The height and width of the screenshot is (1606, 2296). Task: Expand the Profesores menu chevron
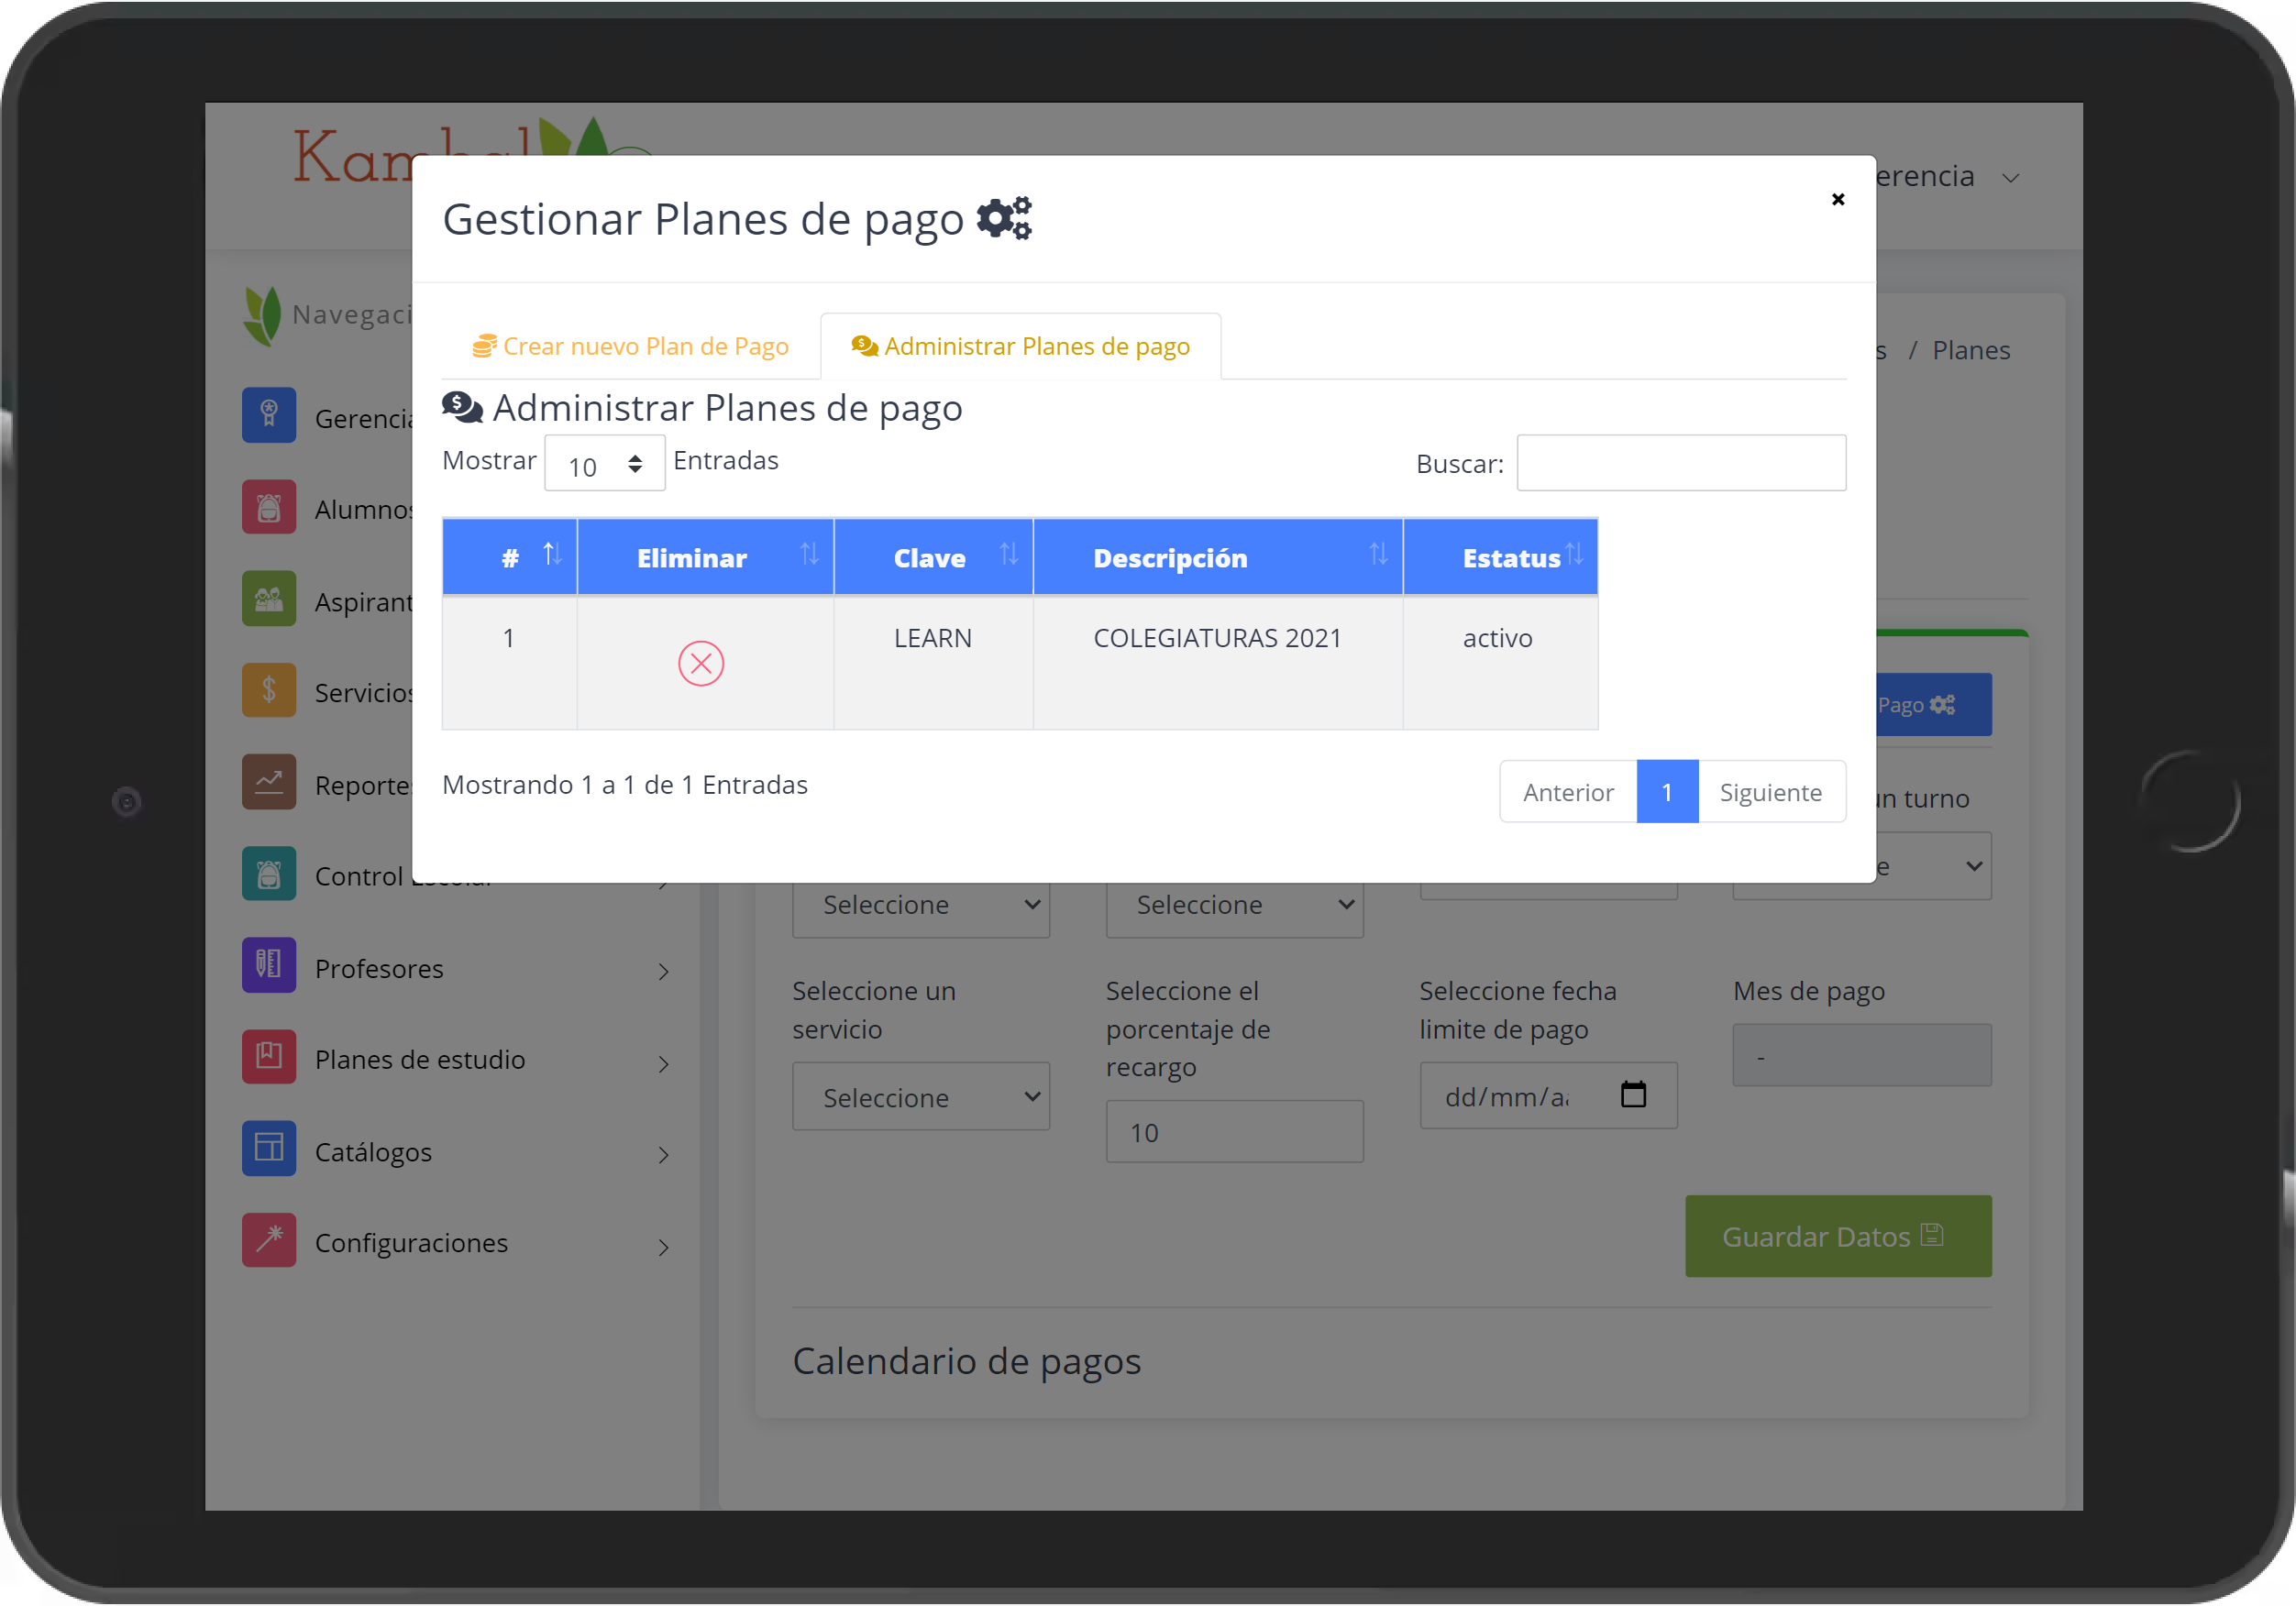point(663,972)
